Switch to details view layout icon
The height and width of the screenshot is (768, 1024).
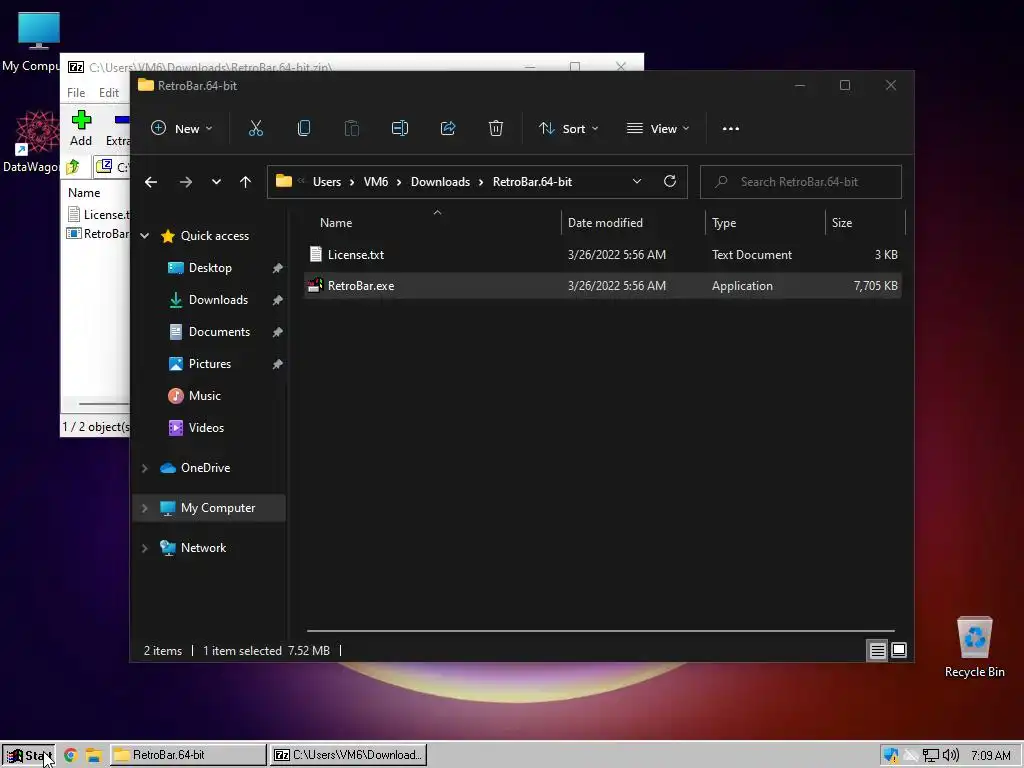(x=877, y=650)
